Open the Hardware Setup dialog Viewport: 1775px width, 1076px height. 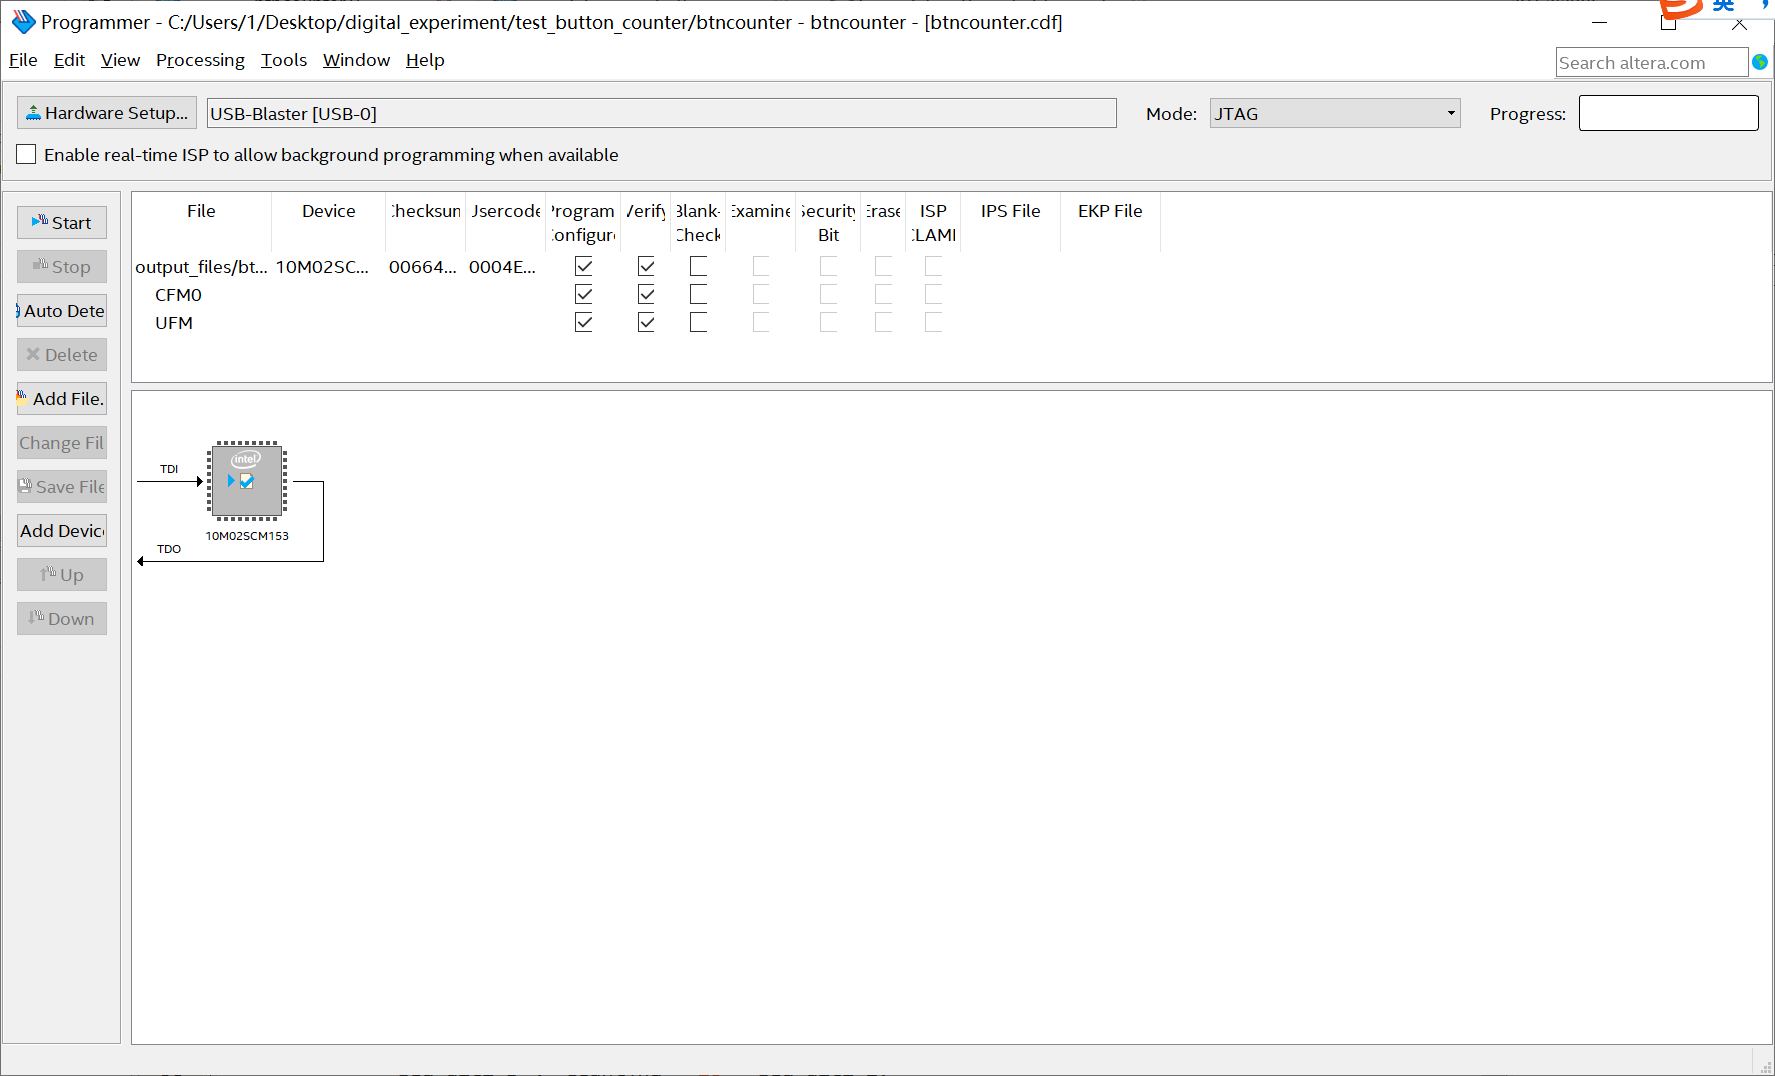point(106,112)
